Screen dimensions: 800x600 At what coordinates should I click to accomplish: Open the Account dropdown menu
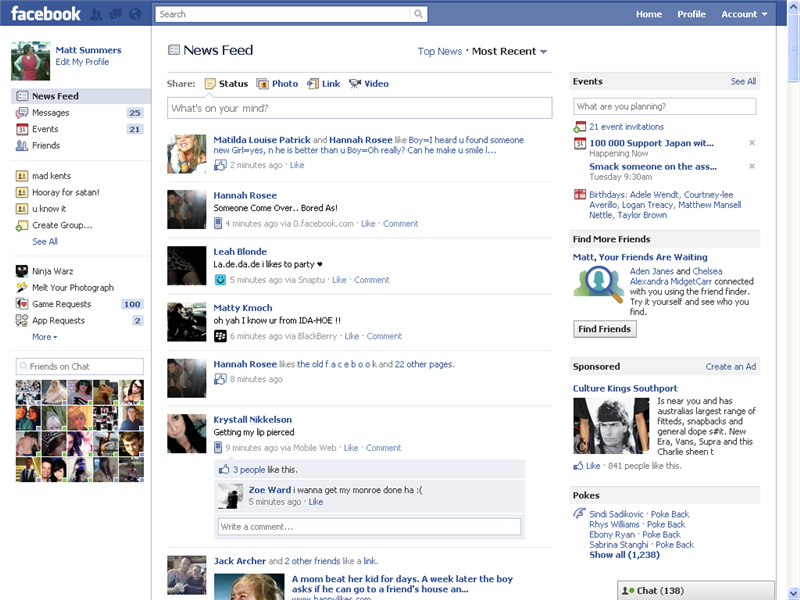(742, 14)
